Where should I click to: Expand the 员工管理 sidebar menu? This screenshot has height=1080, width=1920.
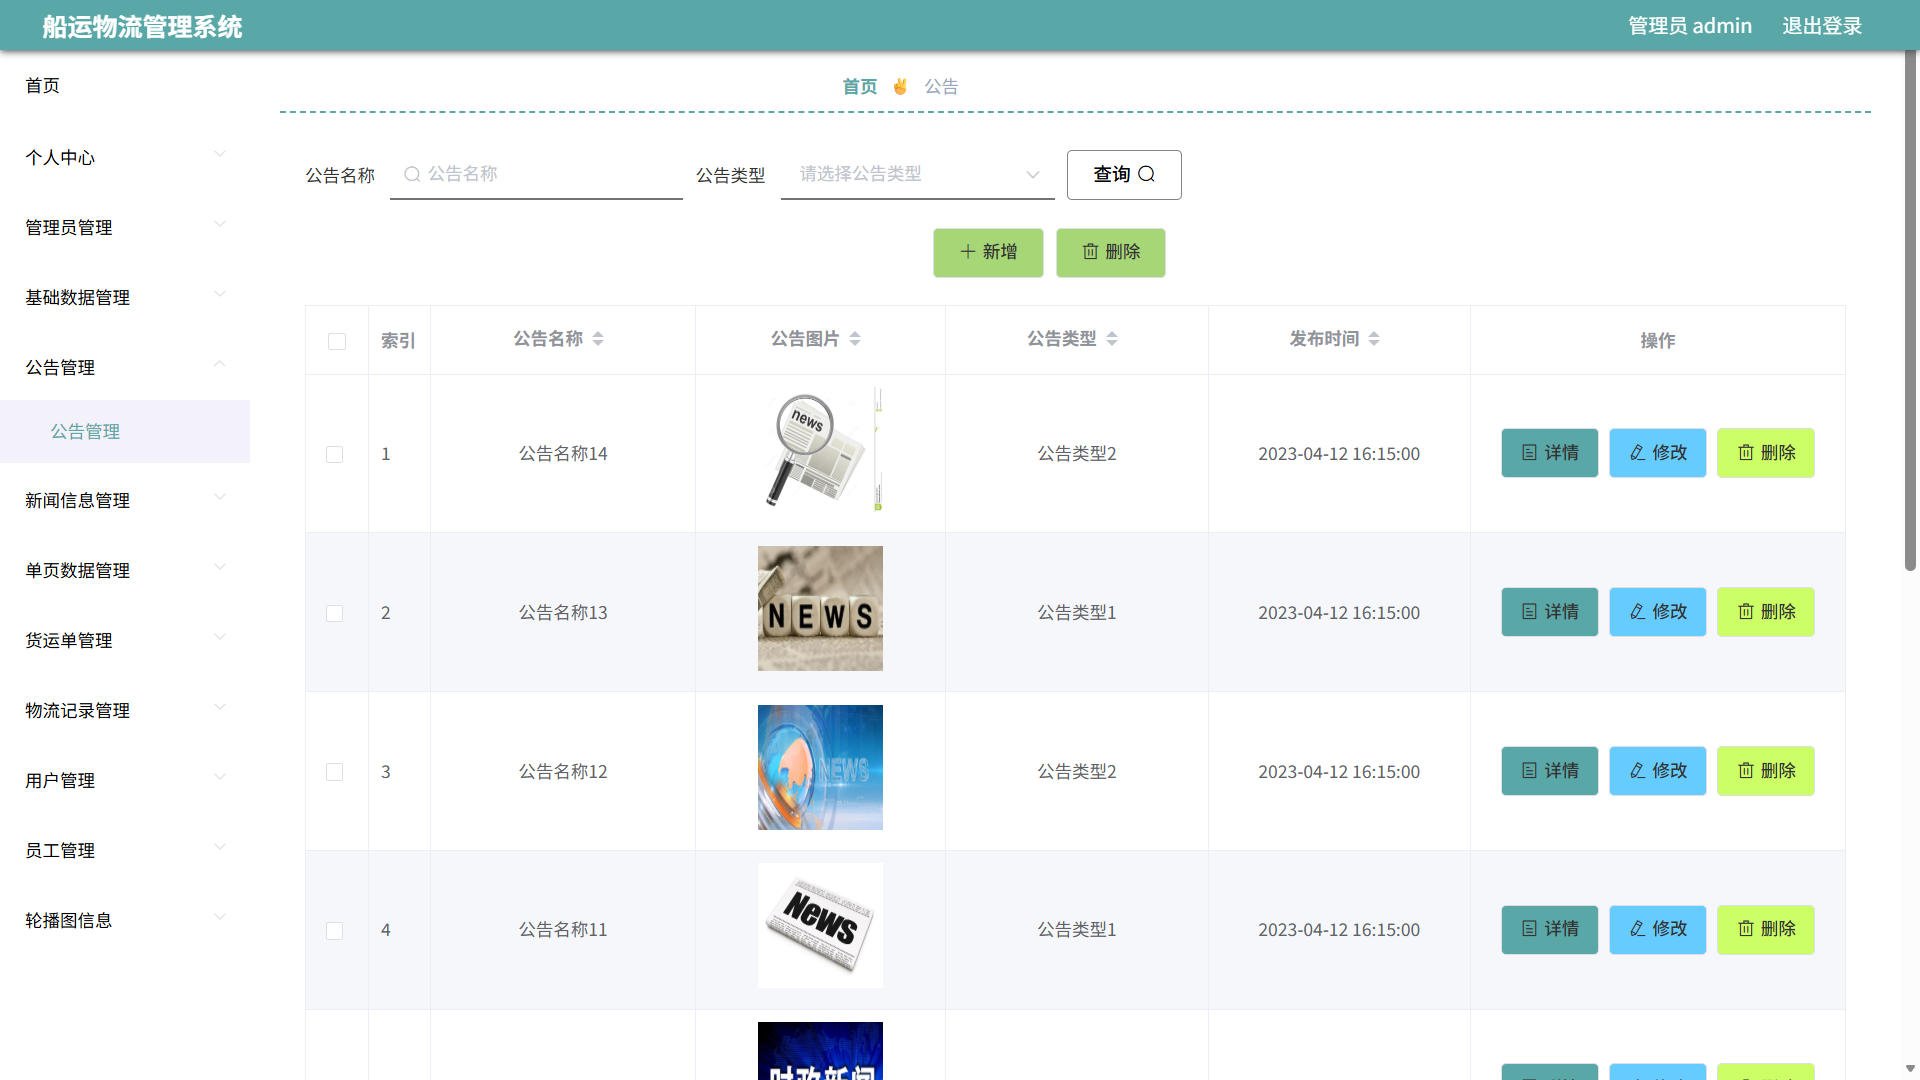point(125,850)
